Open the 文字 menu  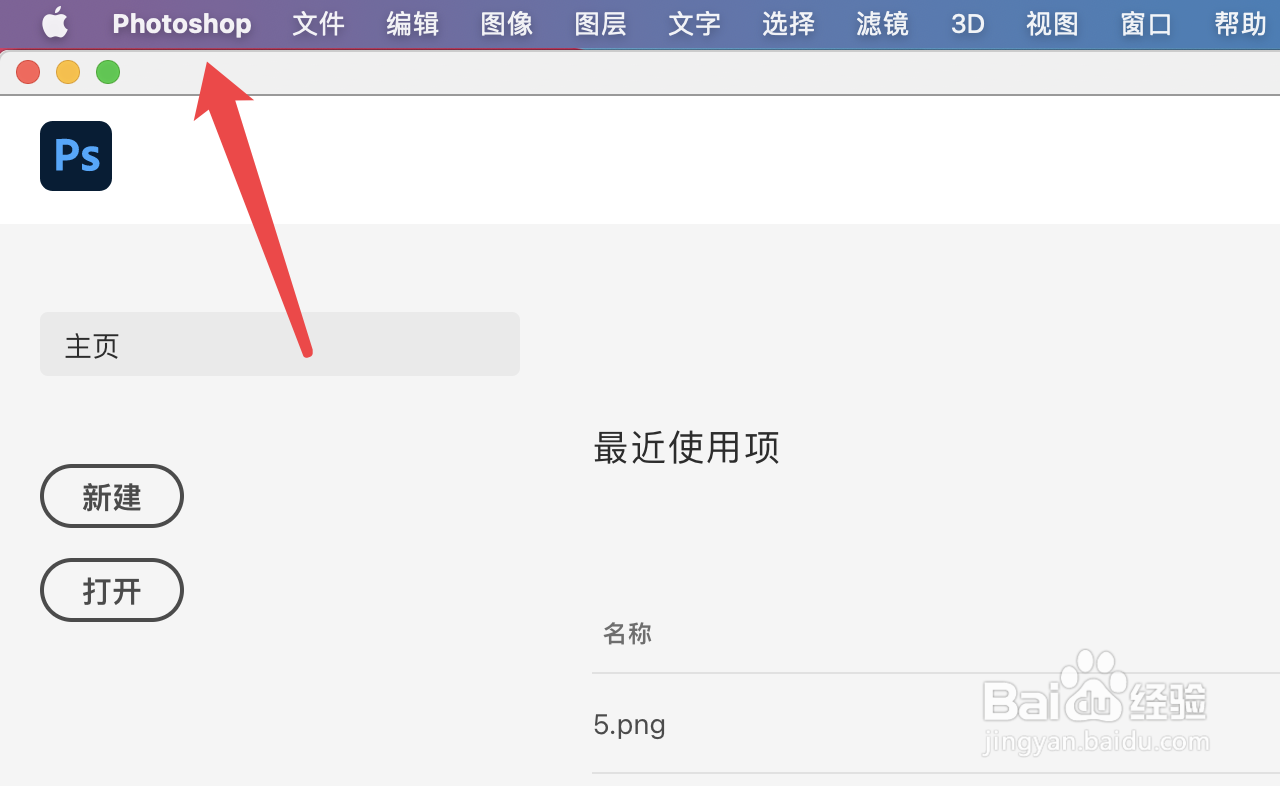click(694, 24)
